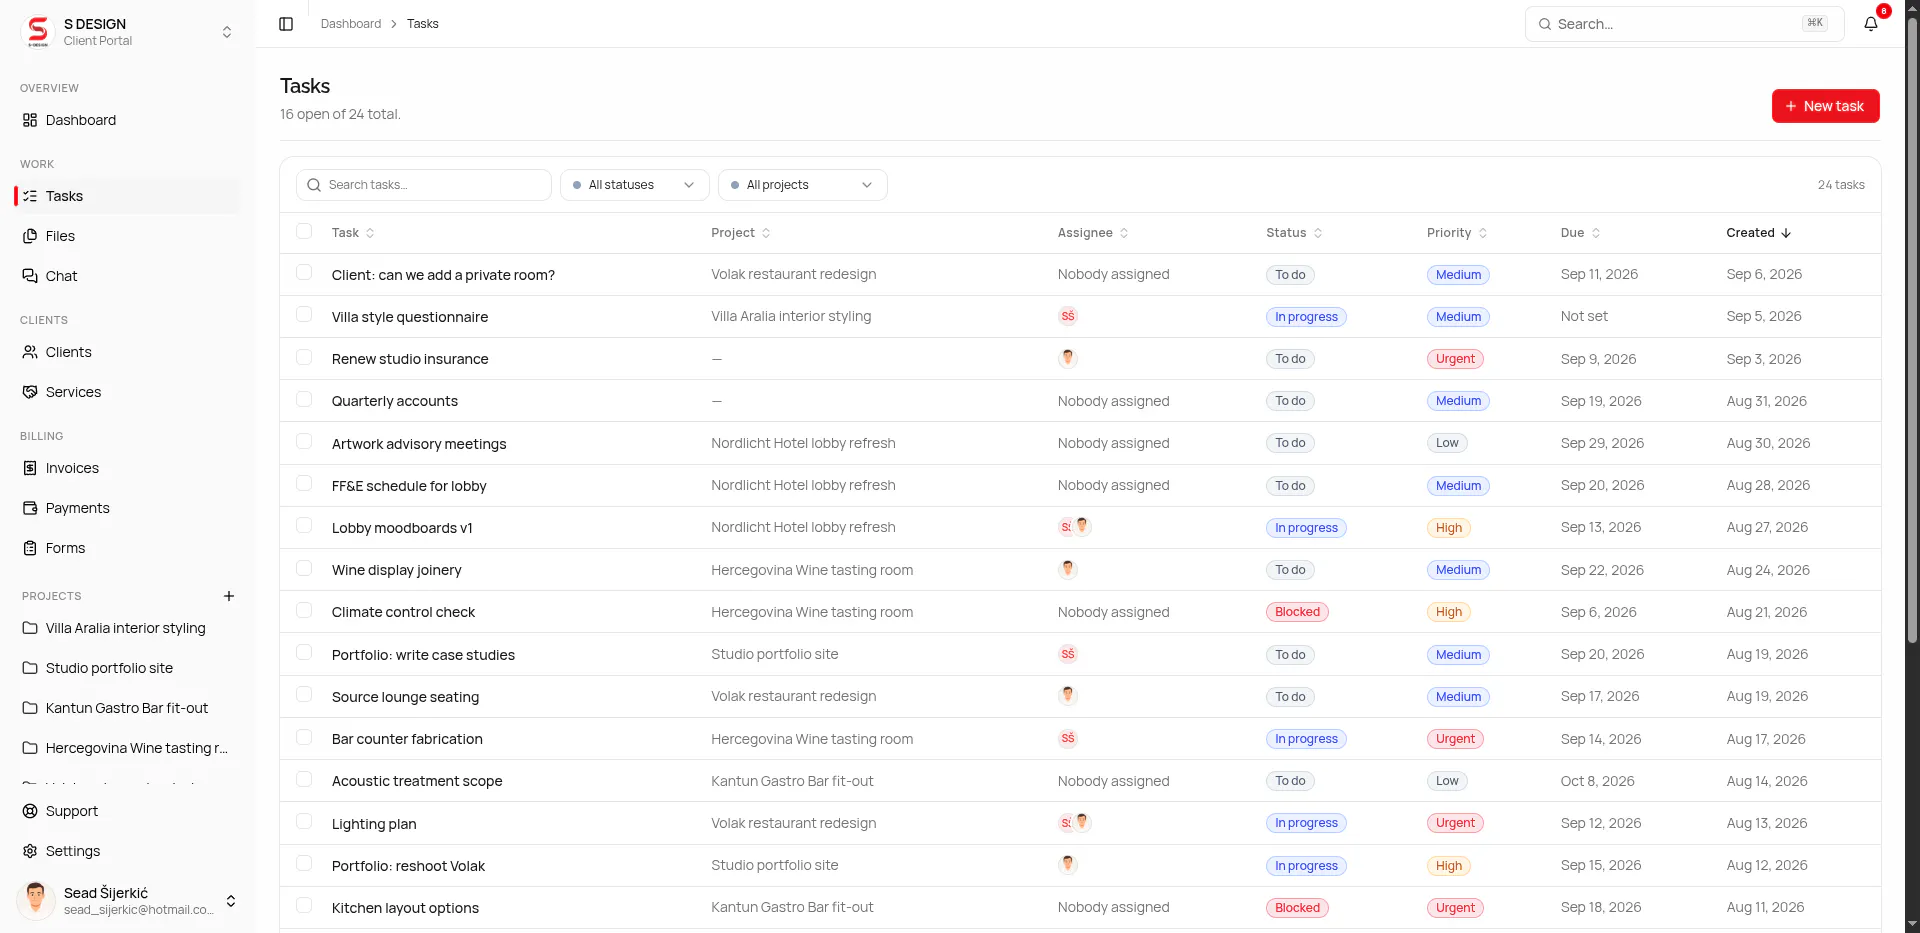Check the Climate control check row

click(304, 610)
